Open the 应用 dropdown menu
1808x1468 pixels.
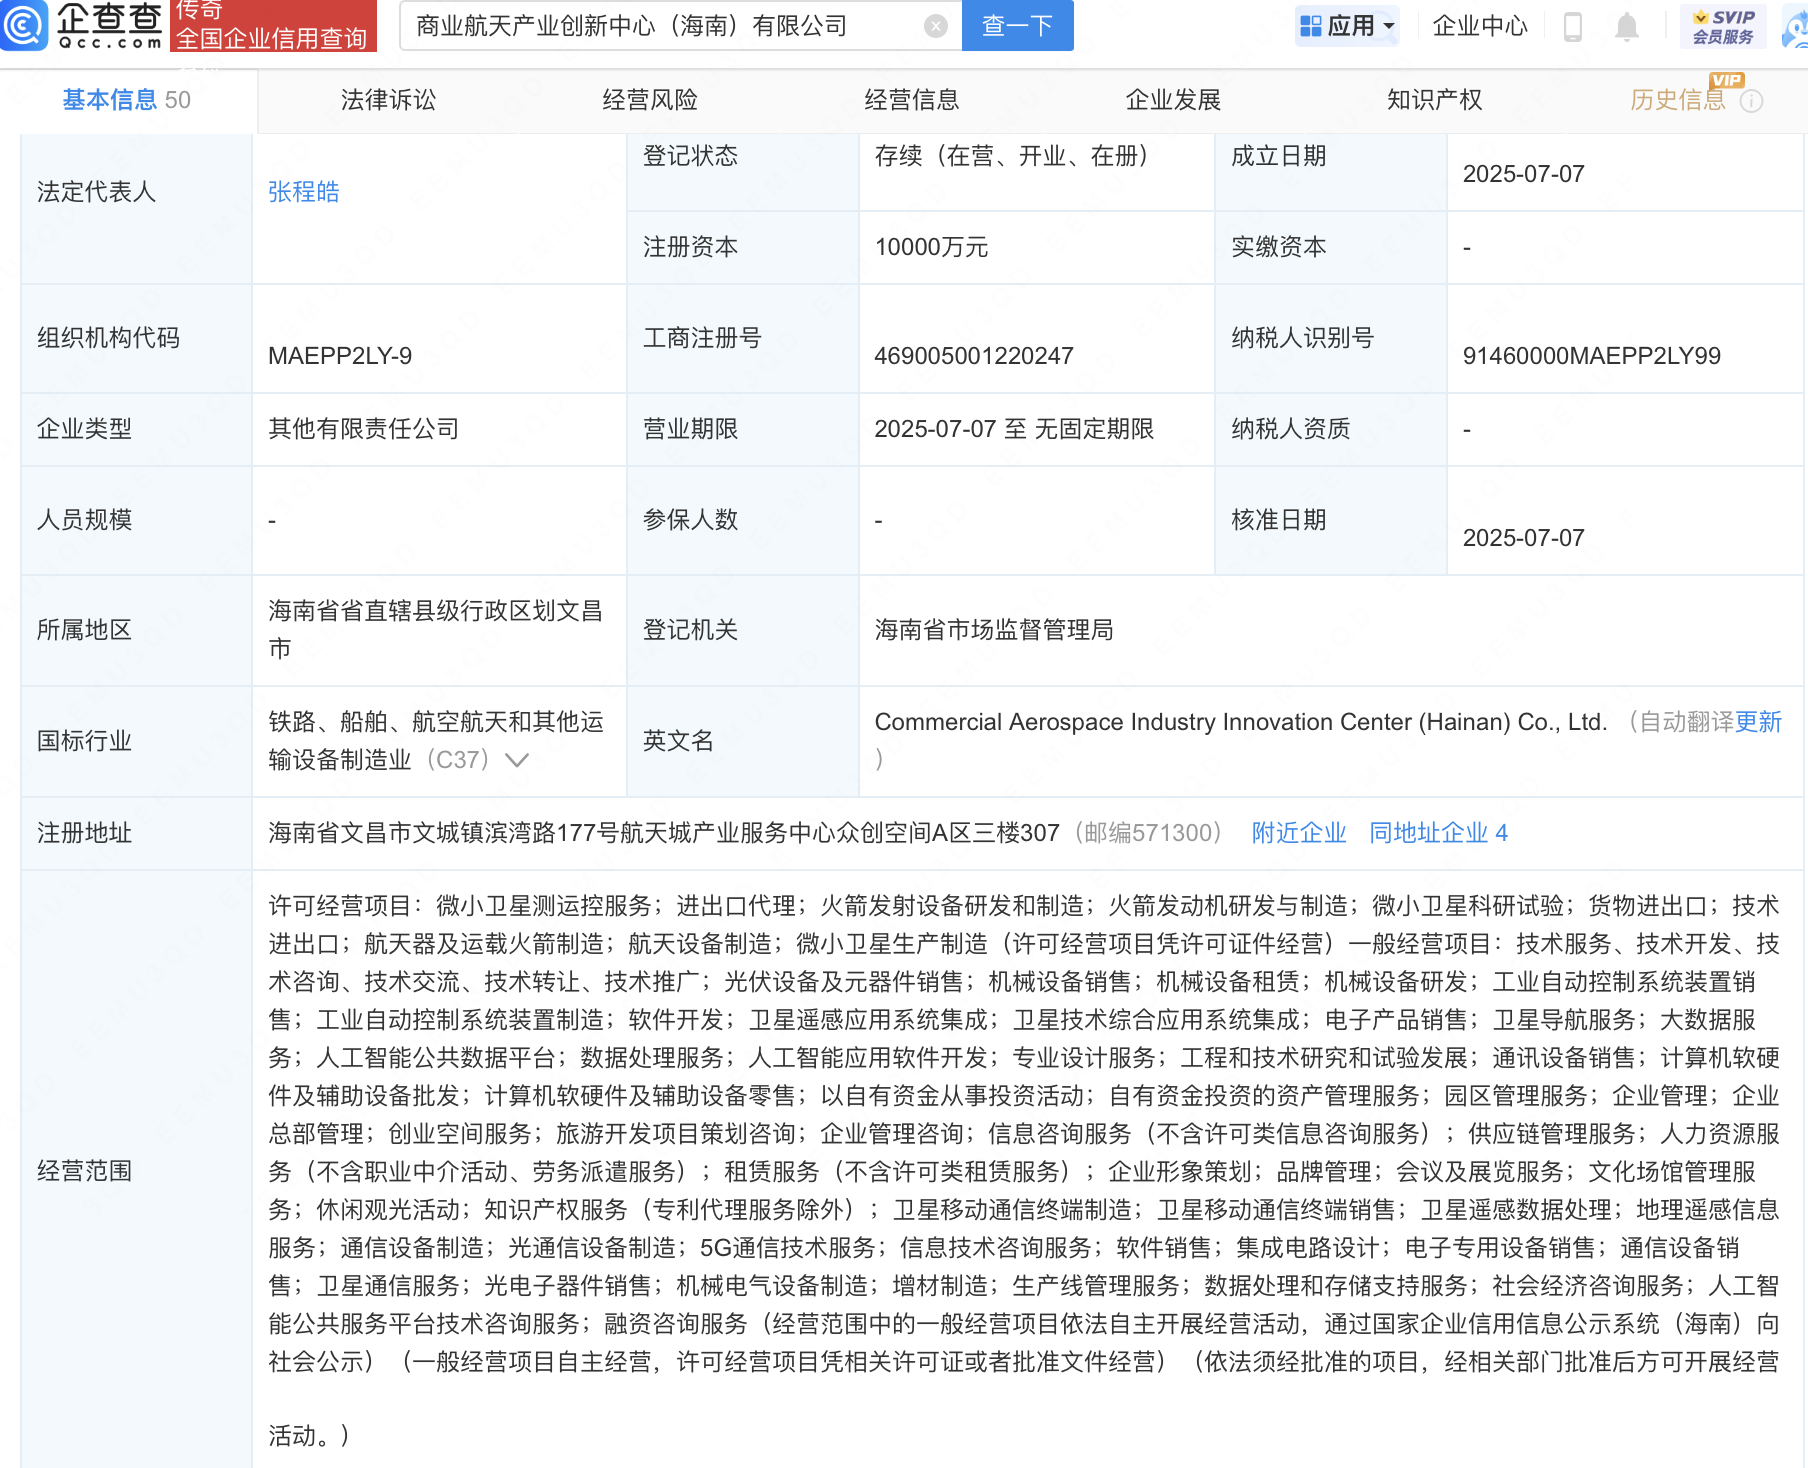point(1347,26)
